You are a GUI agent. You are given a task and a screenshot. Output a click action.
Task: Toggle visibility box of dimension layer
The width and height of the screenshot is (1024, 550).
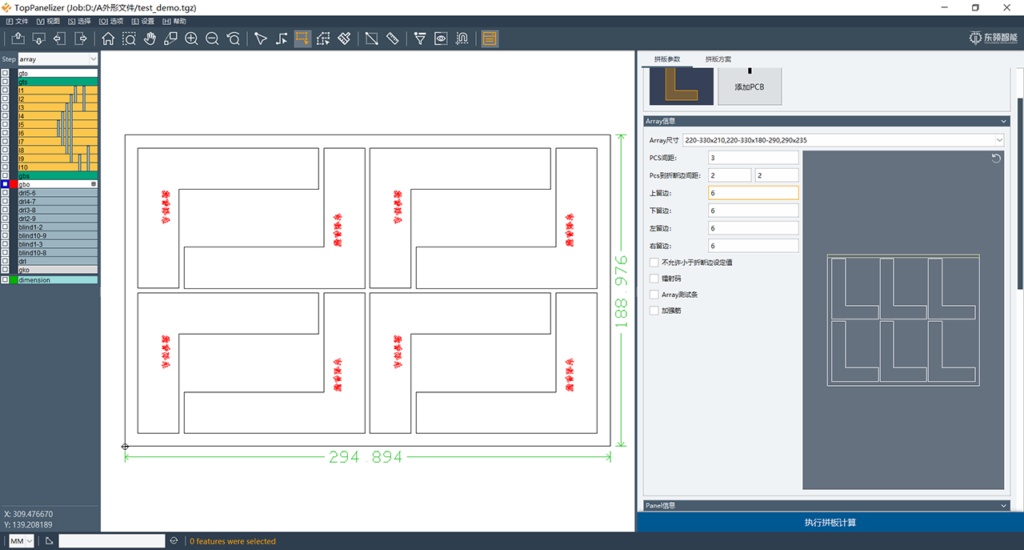(5, 280)
